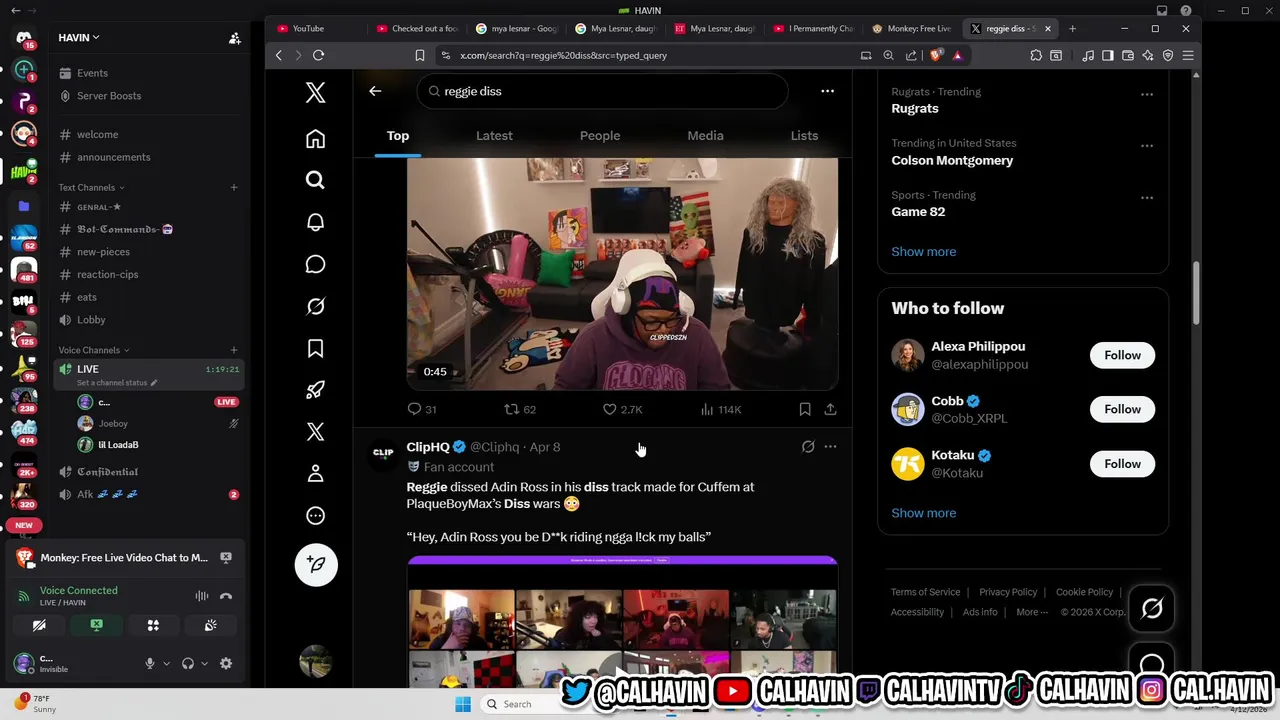The height and width of the screenshot is (720, 1280).
Task: Open Terms of Service link
Action: click(925, 592)
